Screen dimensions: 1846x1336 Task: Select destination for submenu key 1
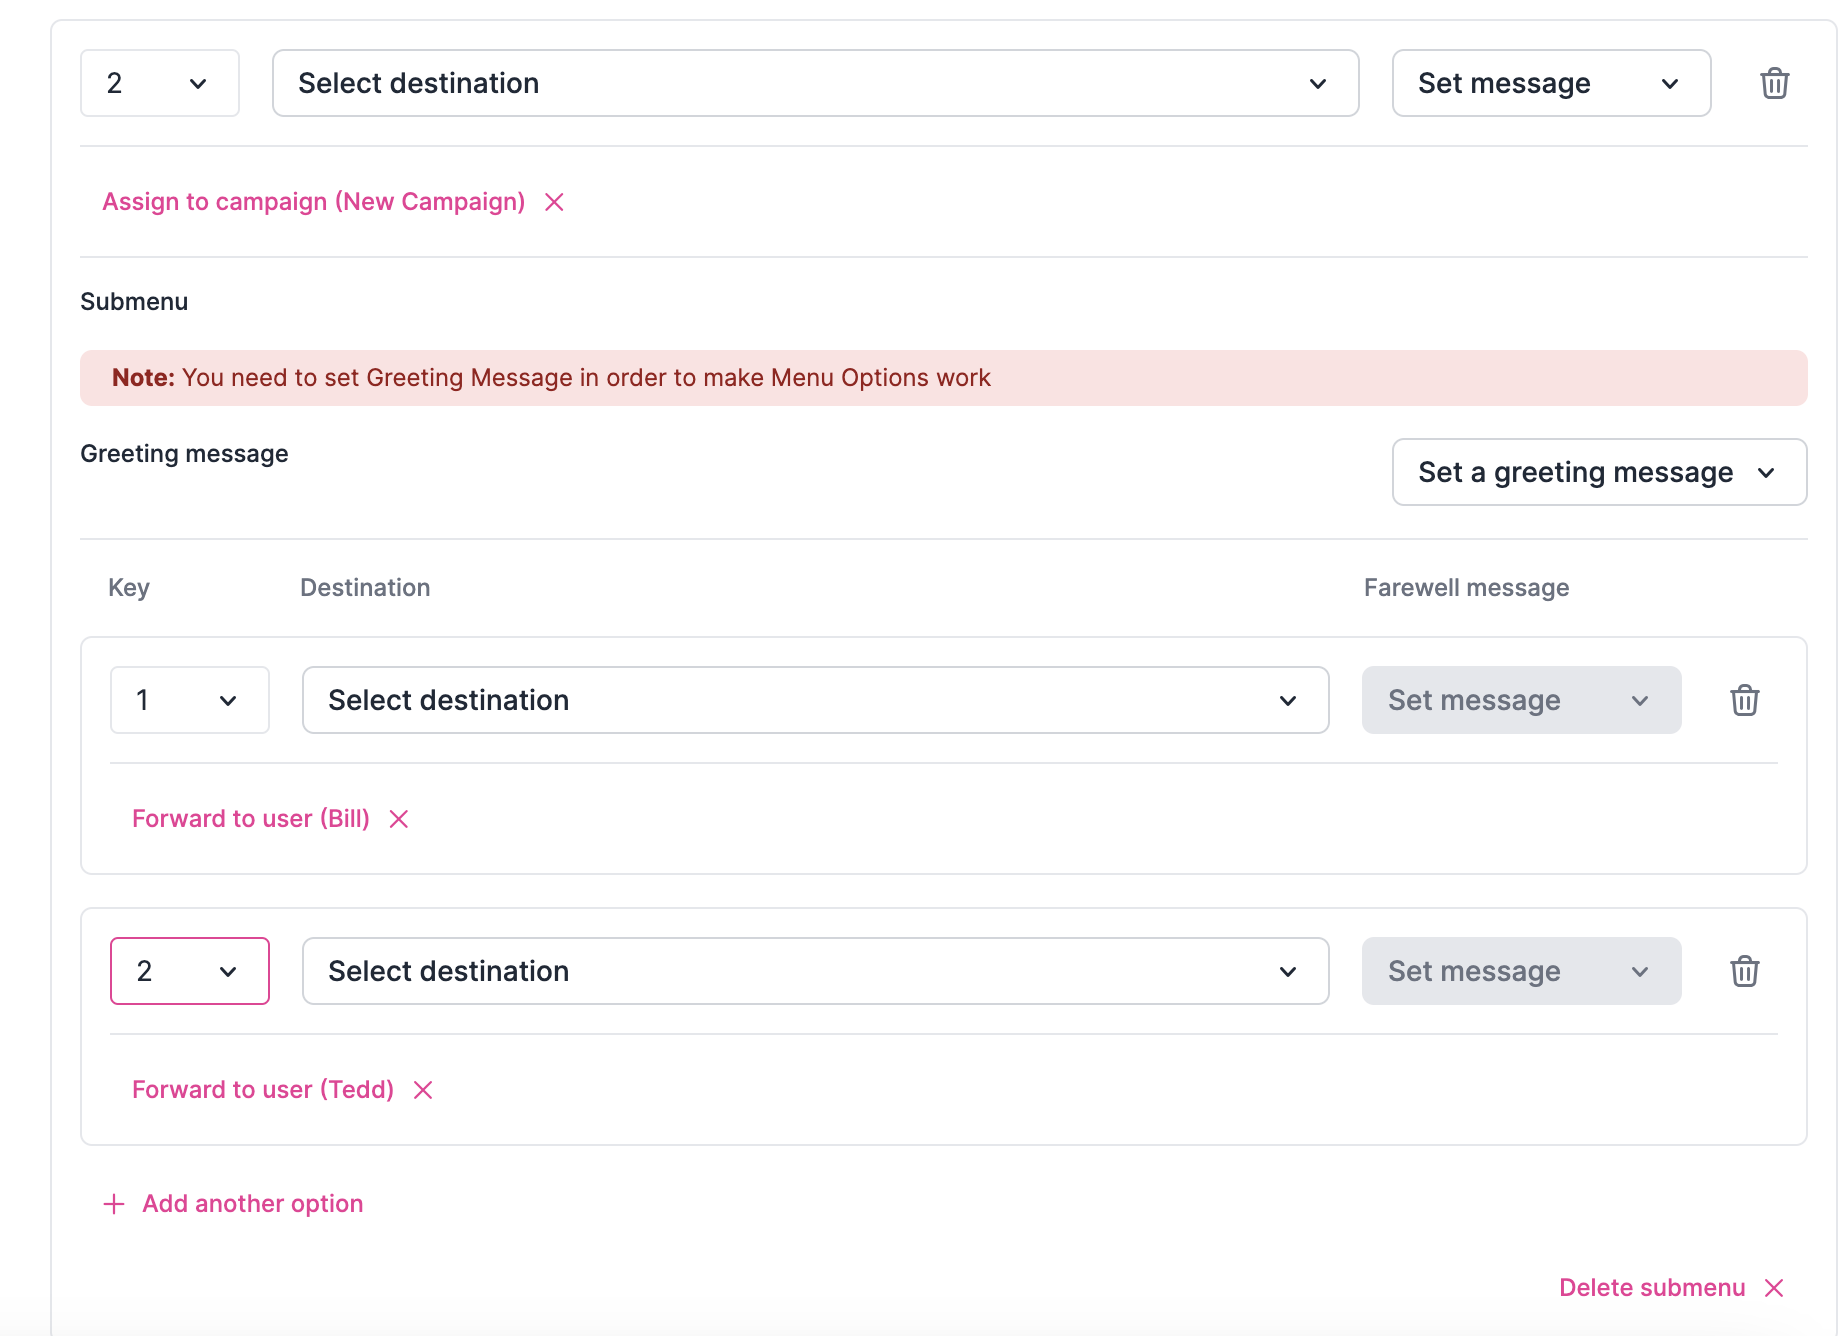click(x=815, y=700)
